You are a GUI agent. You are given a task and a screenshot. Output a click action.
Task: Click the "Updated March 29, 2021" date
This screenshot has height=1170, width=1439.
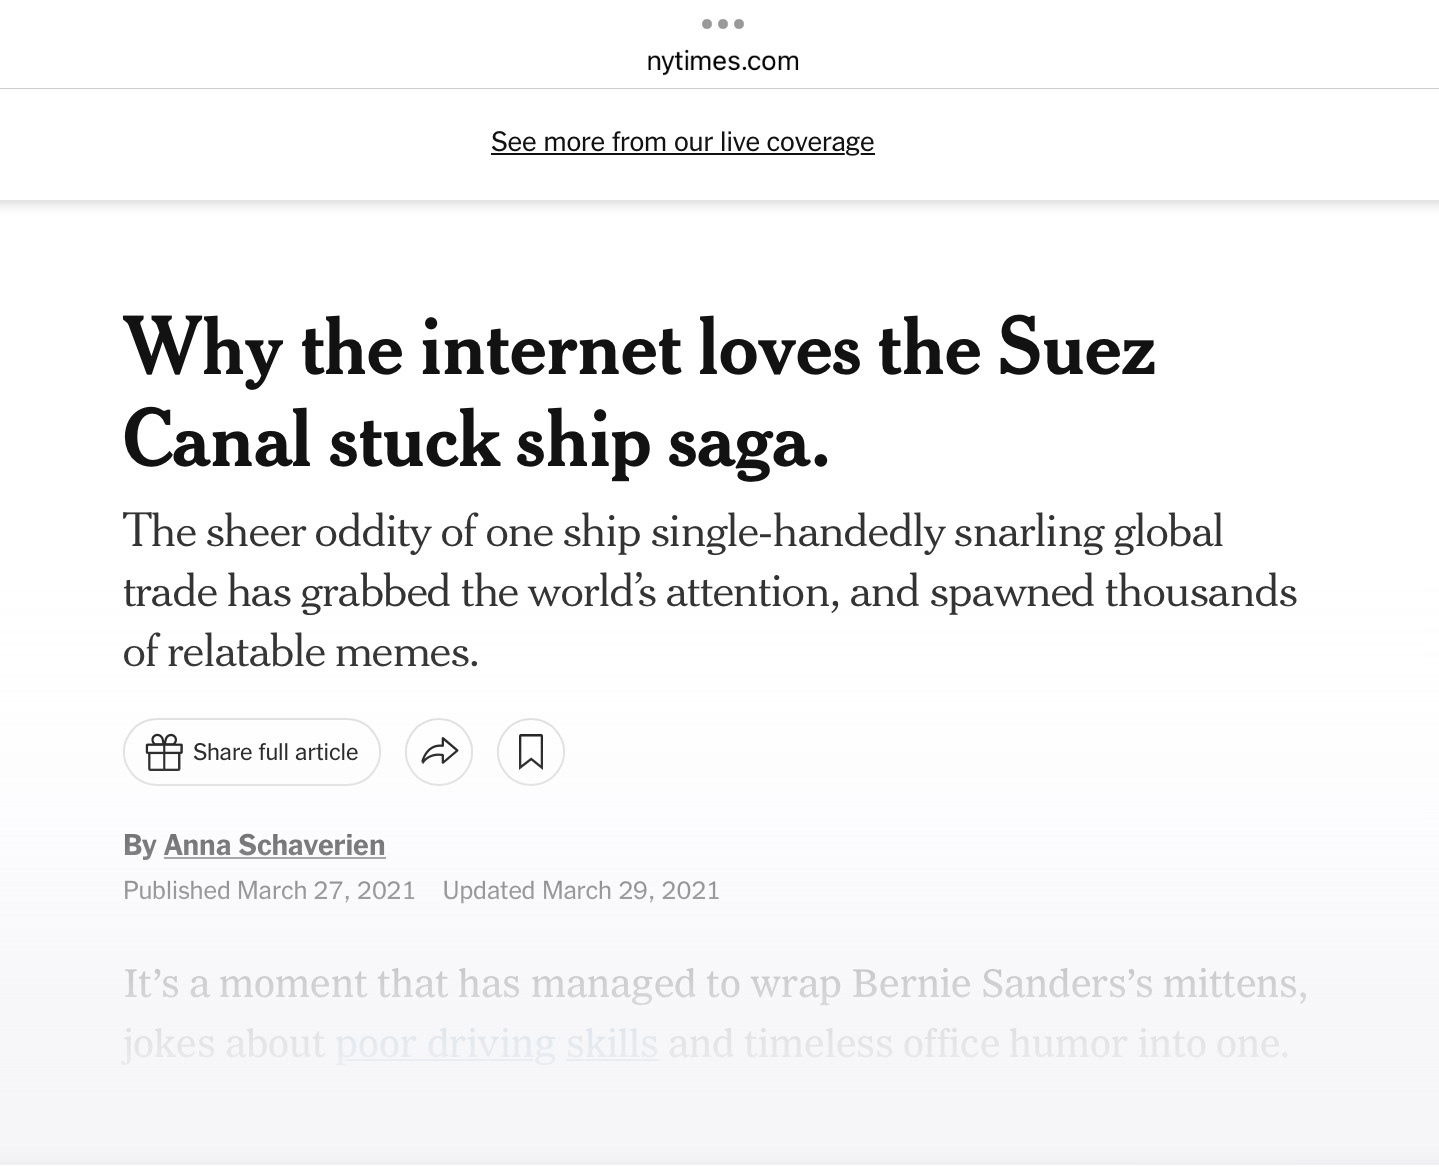(x=581, y=890)
